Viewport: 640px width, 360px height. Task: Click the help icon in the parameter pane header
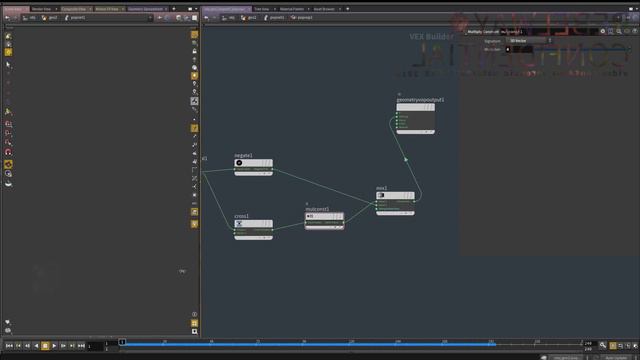[635, 31]
